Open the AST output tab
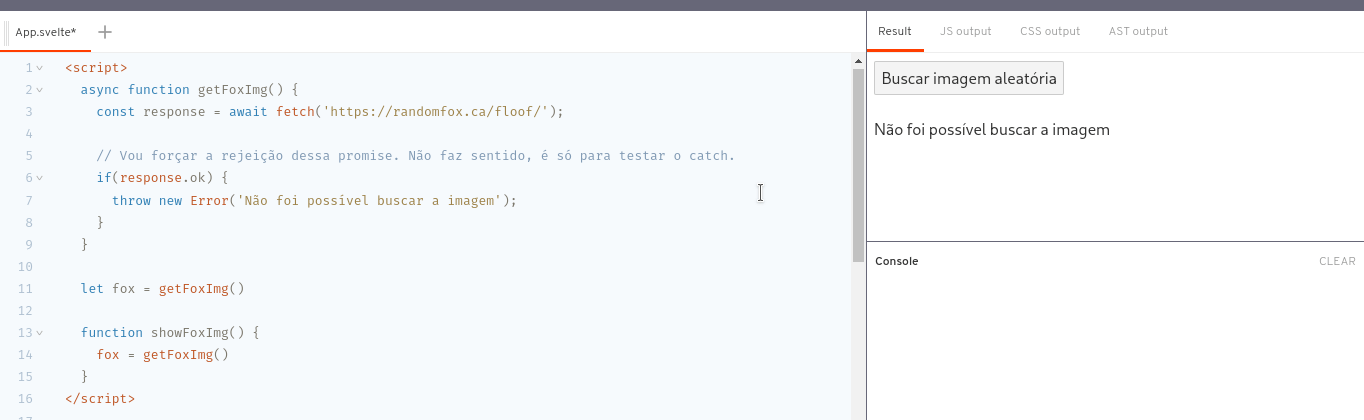This screenshot has width=1364, height=420. click(x=1138, y=31)
